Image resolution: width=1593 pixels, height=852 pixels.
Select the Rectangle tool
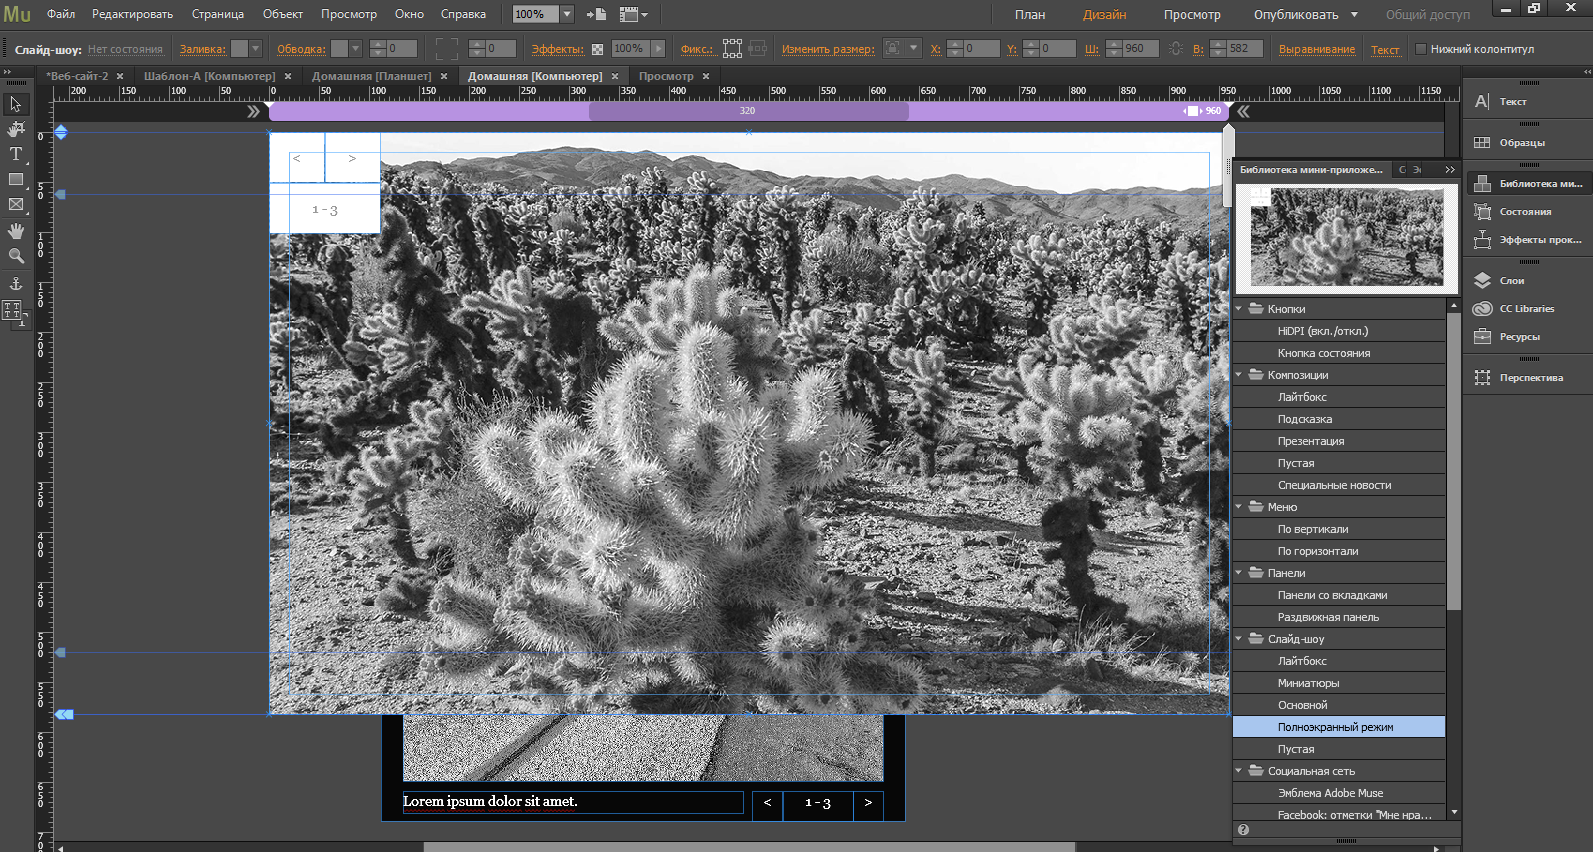click(15, 179)
